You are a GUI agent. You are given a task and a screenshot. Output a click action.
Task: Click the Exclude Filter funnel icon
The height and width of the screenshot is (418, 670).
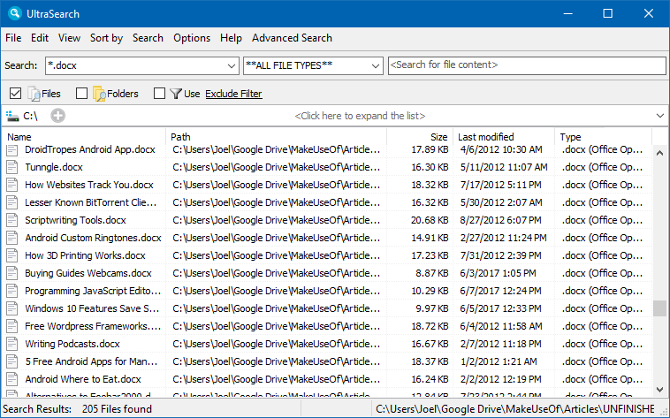click(x=176, y=94)
